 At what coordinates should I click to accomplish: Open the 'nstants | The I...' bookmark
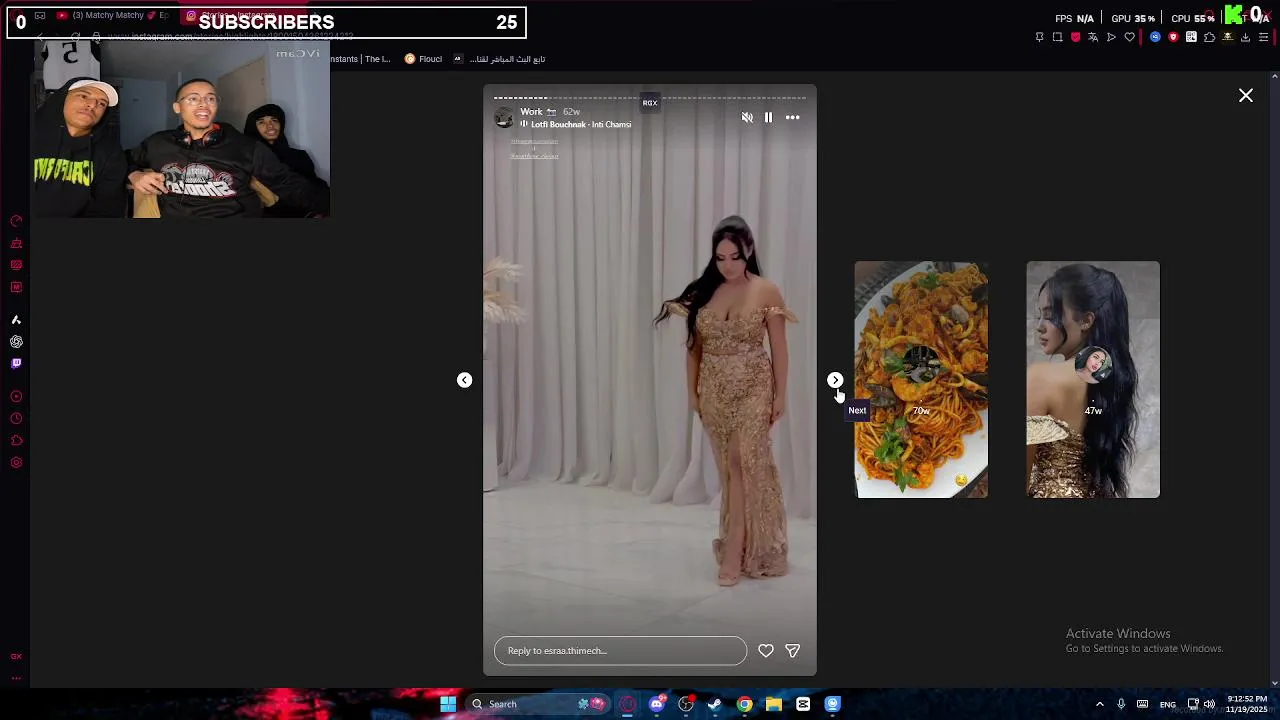pyautogui.click(x=360, y=59)
